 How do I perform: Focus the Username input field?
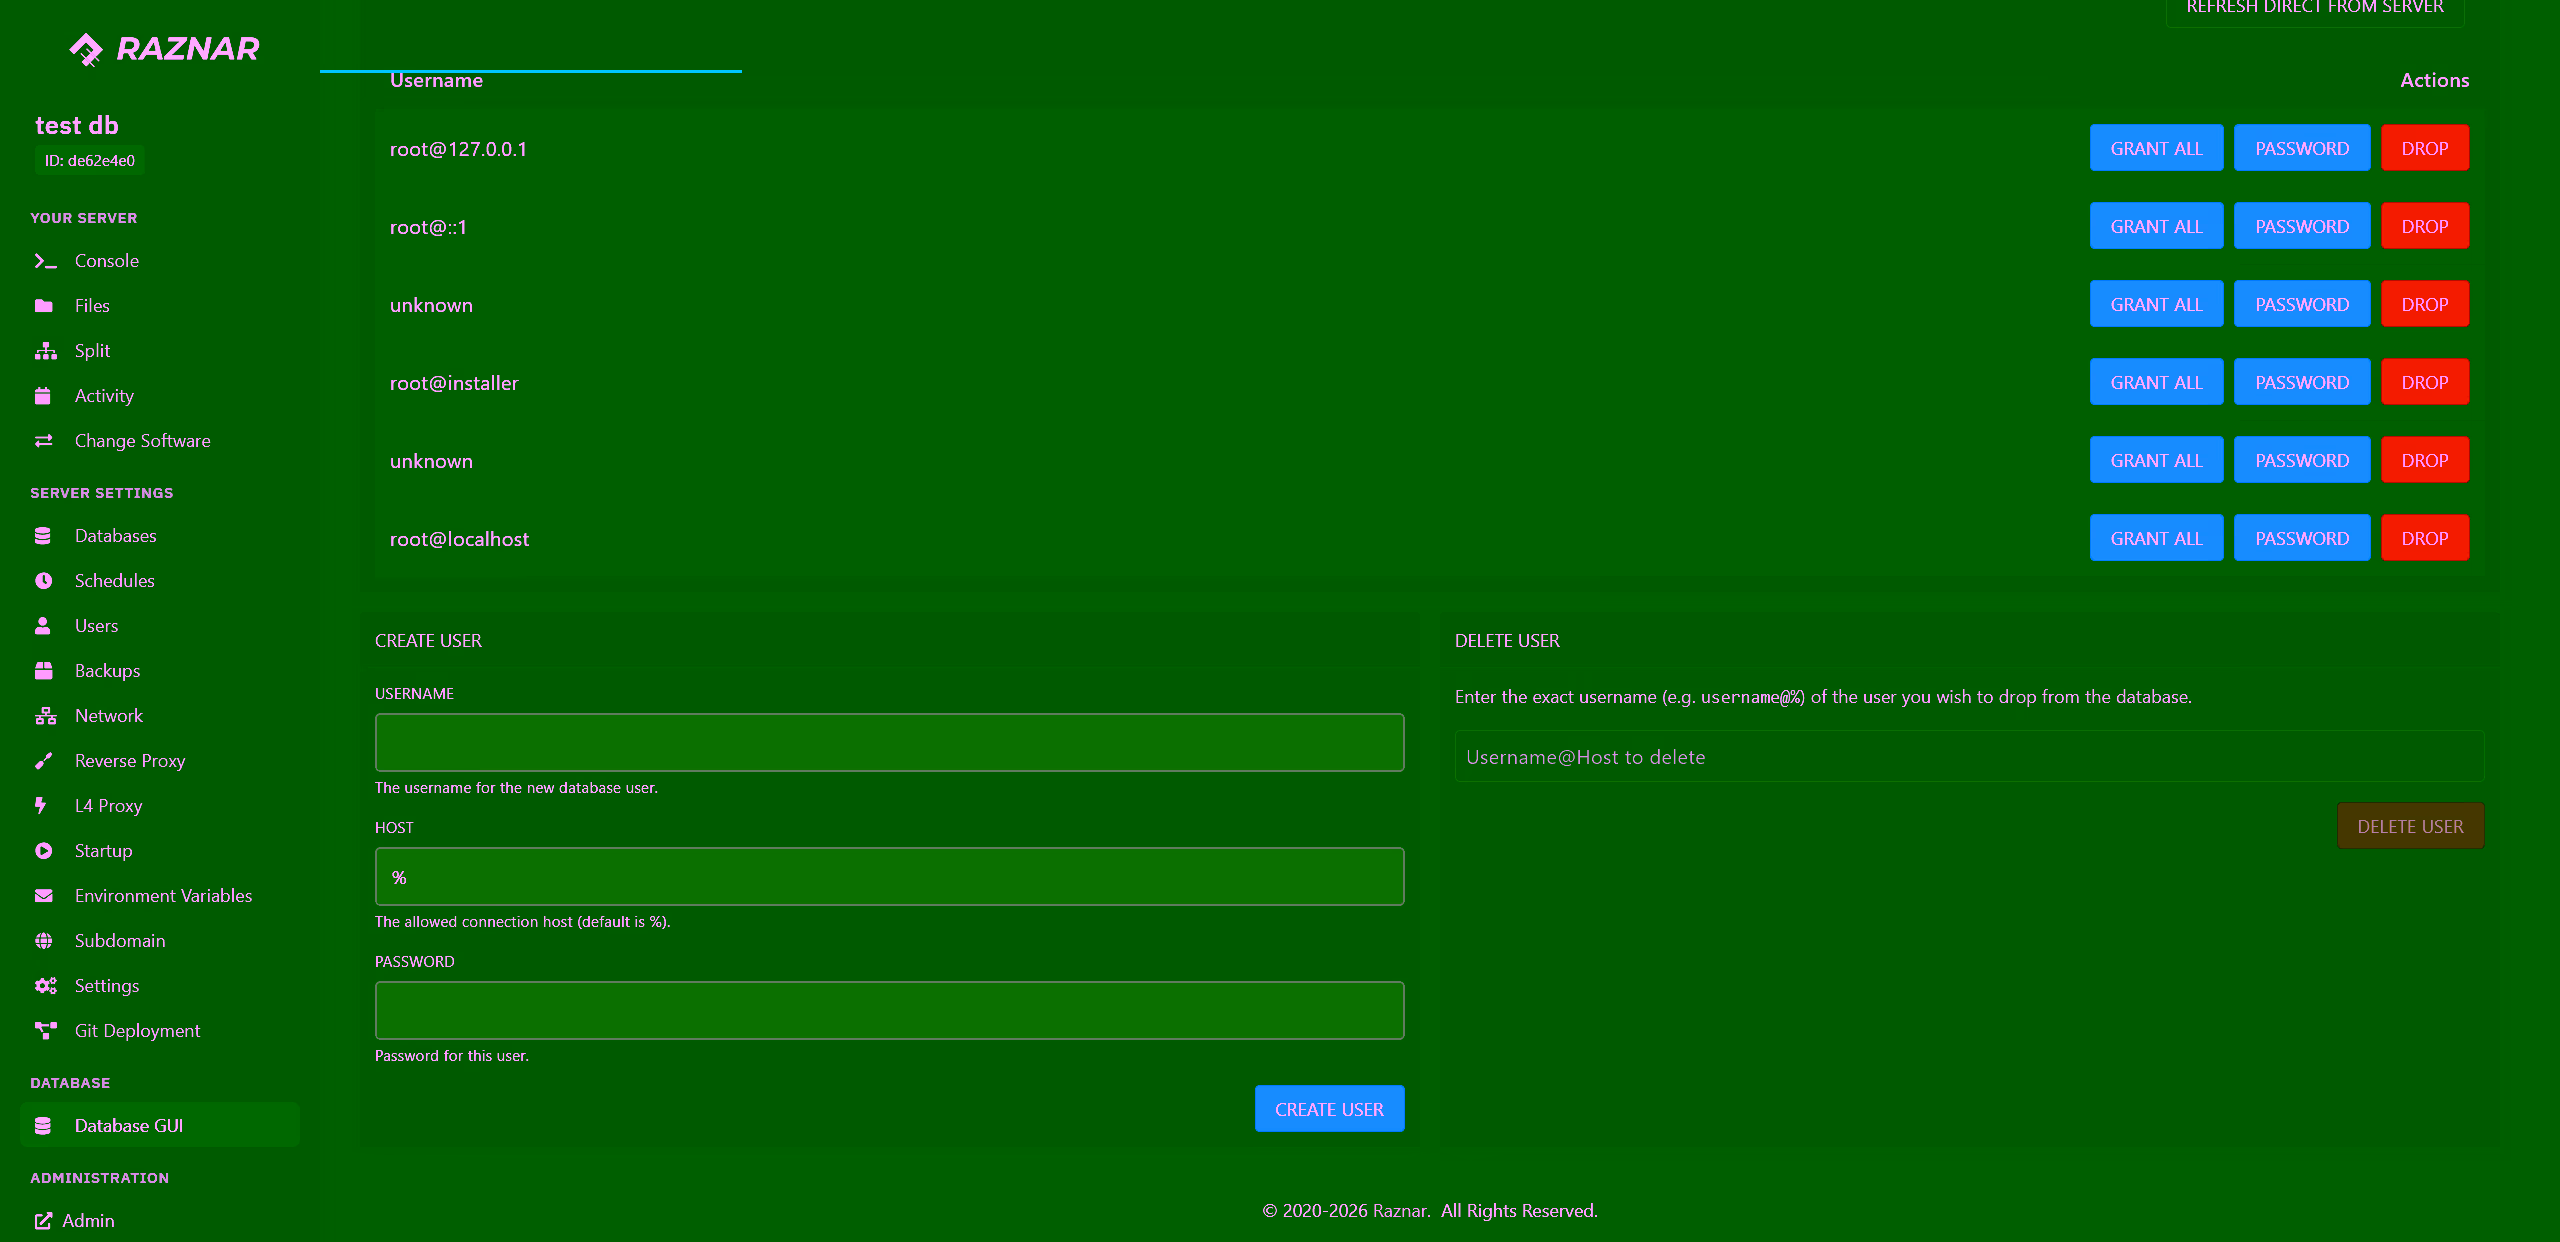pyautogui.click(x=889, y=742)
